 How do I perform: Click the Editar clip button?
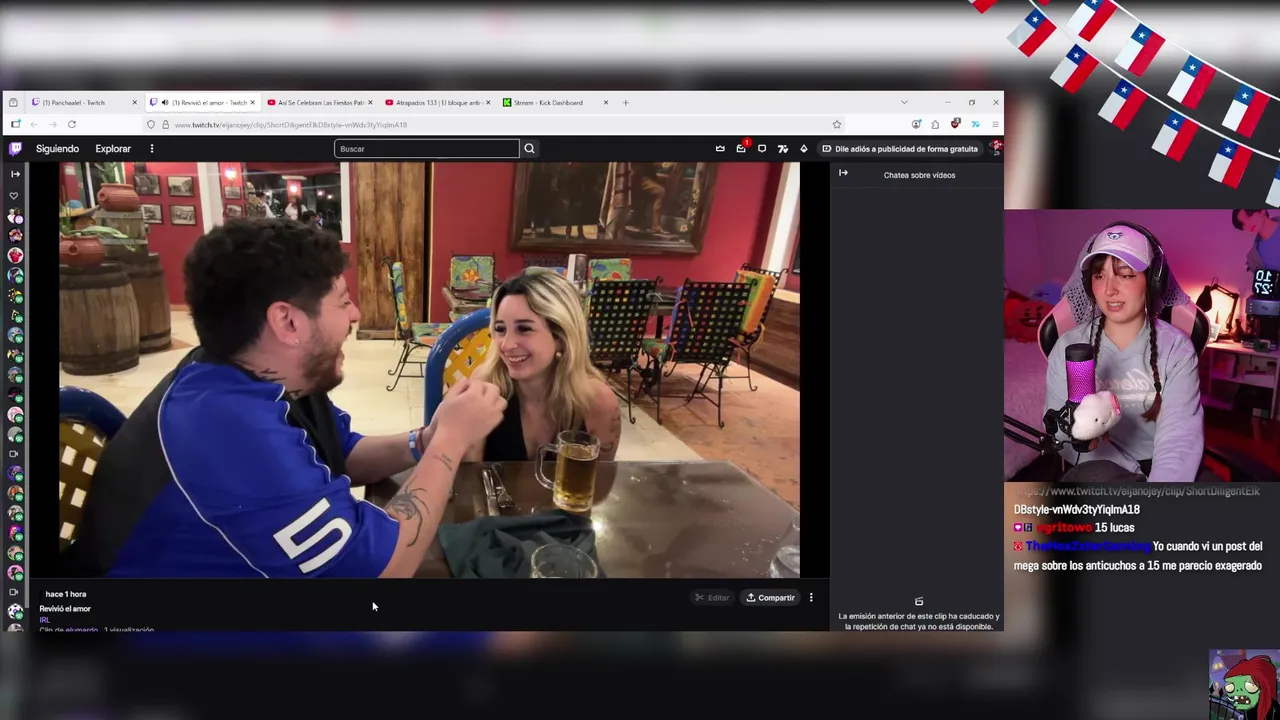point(712,598)
